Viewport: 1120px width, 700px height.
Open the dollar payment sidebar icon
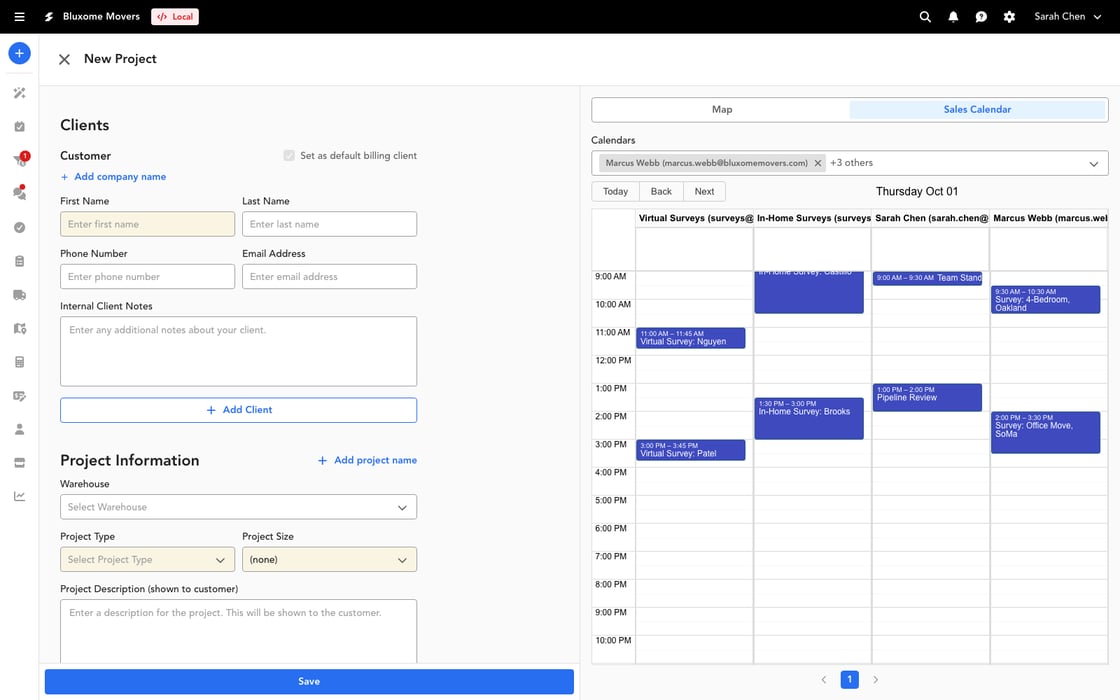coord(19,396)
